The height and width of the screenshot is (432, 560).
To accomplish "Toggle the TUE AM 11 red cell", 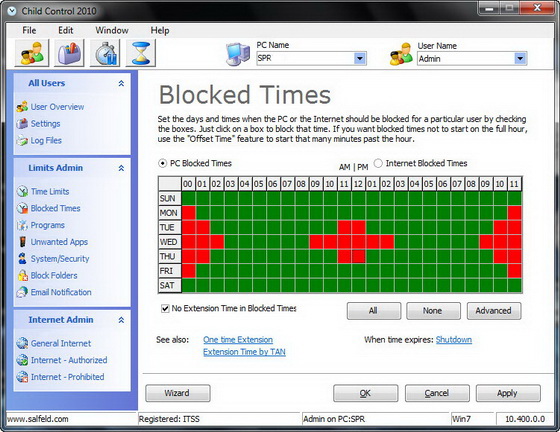I will [x=344, y=227].
